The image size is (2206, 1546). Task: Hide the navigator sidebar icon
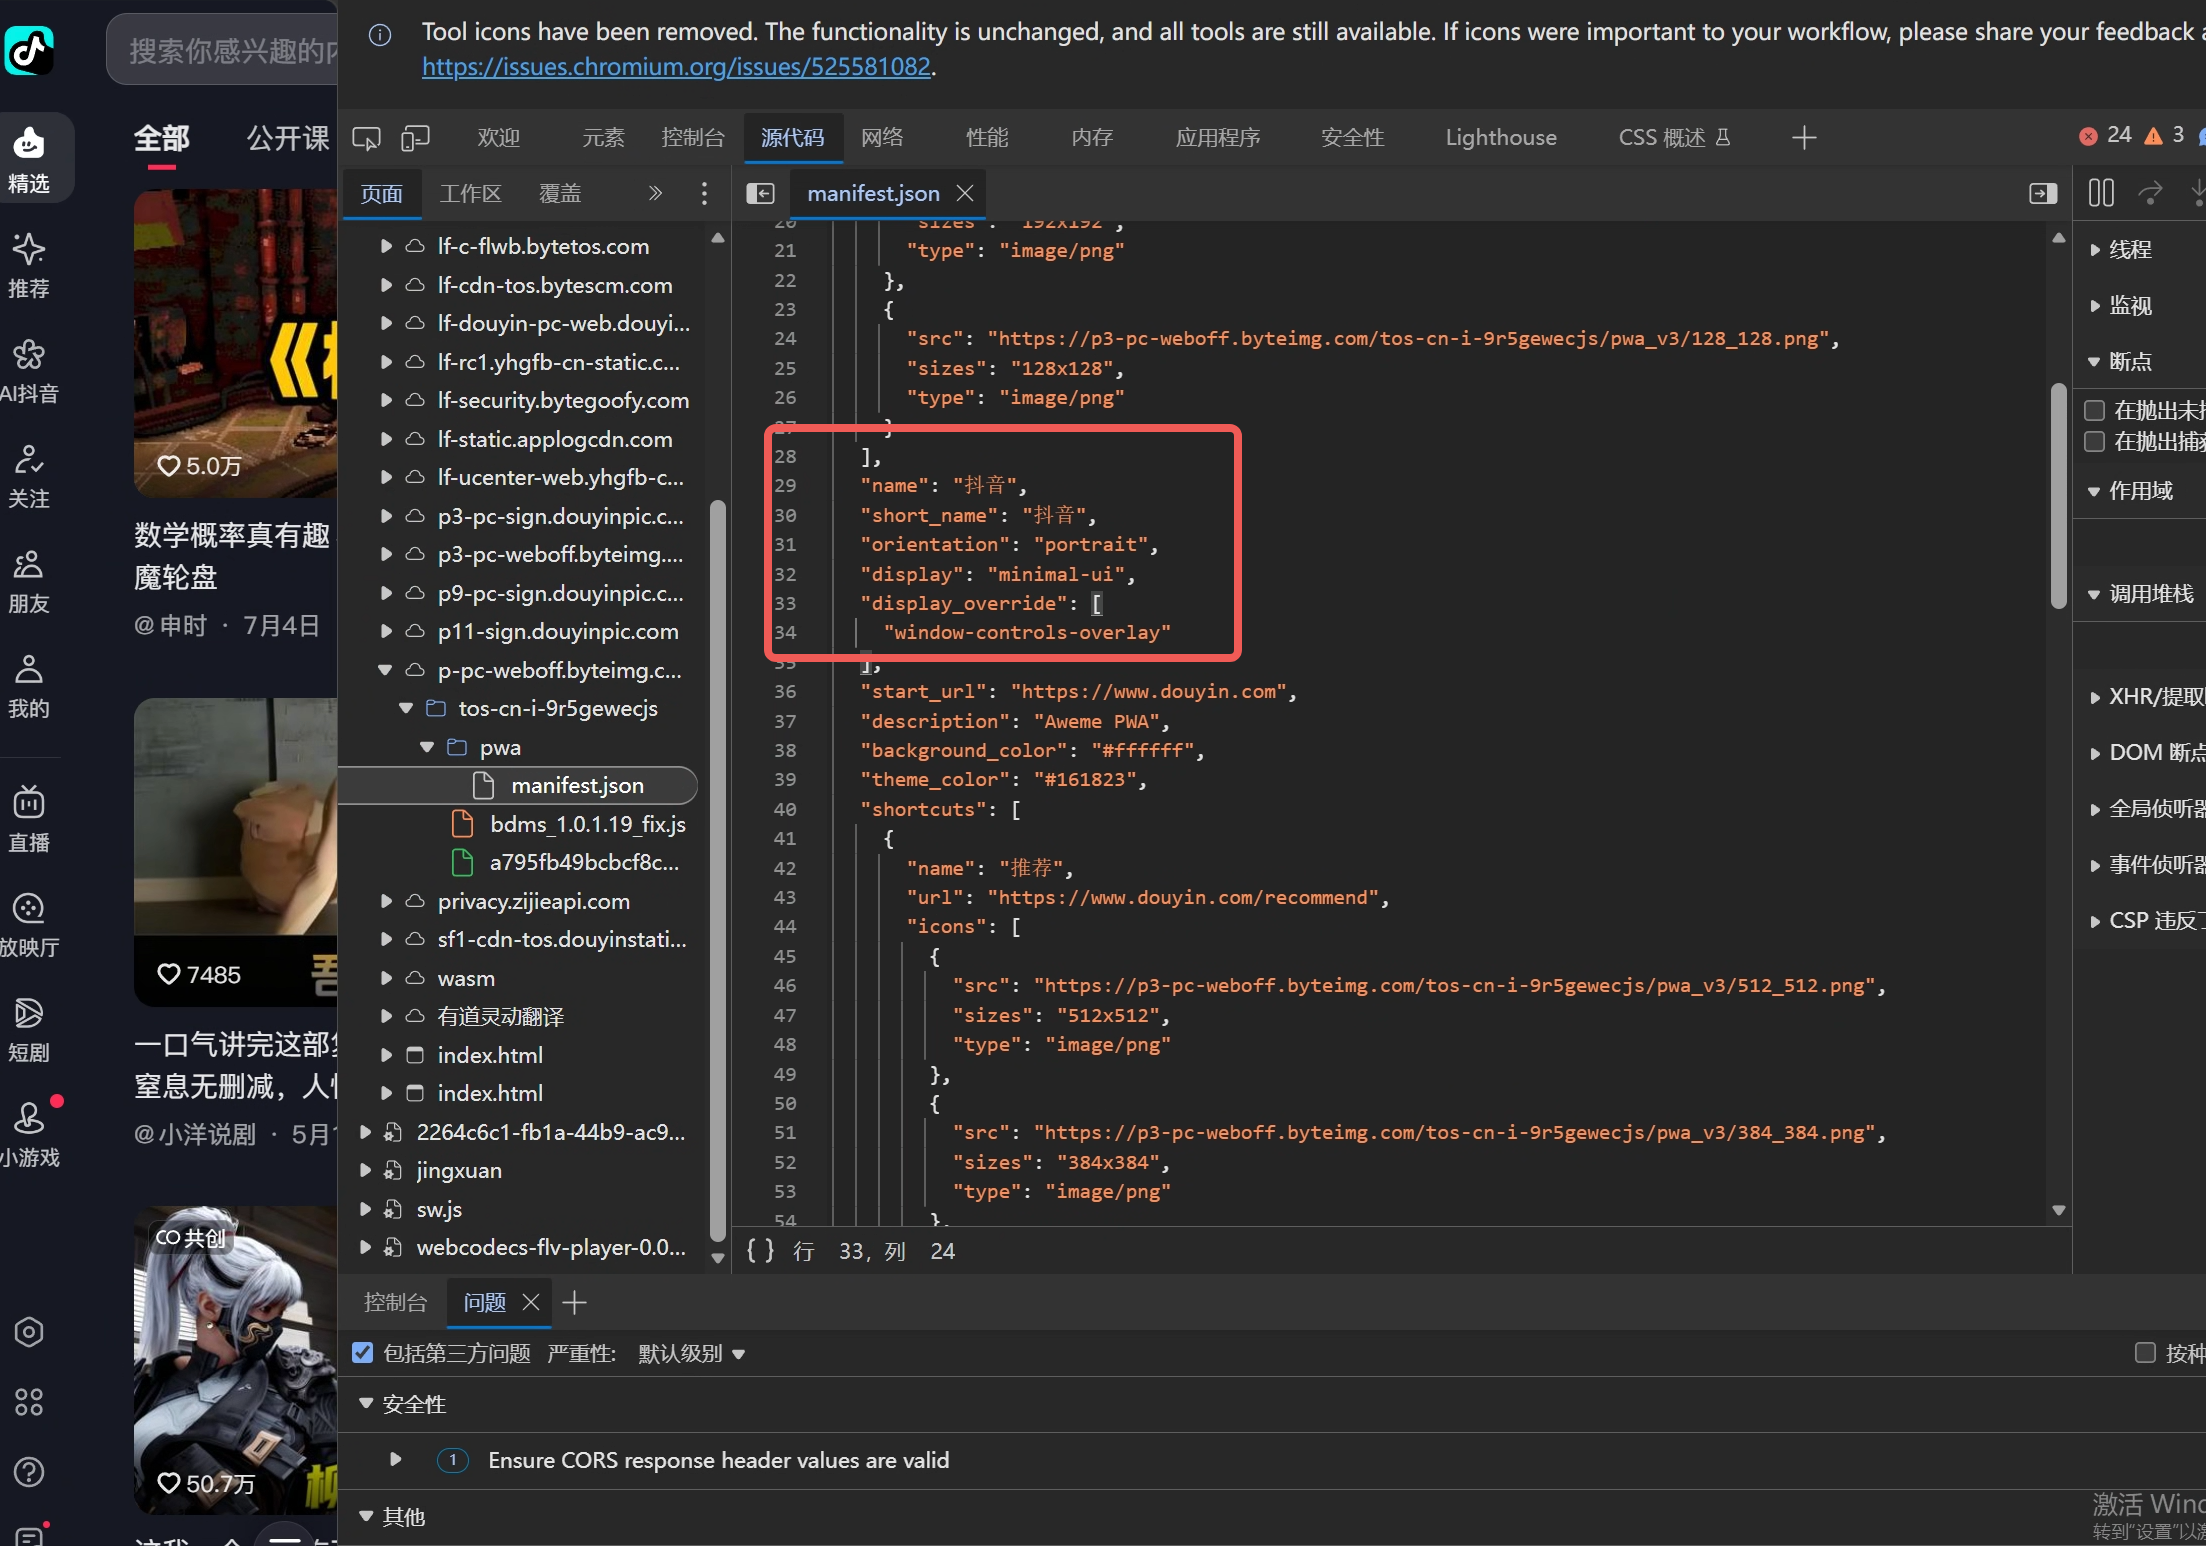tap(760, 193)
